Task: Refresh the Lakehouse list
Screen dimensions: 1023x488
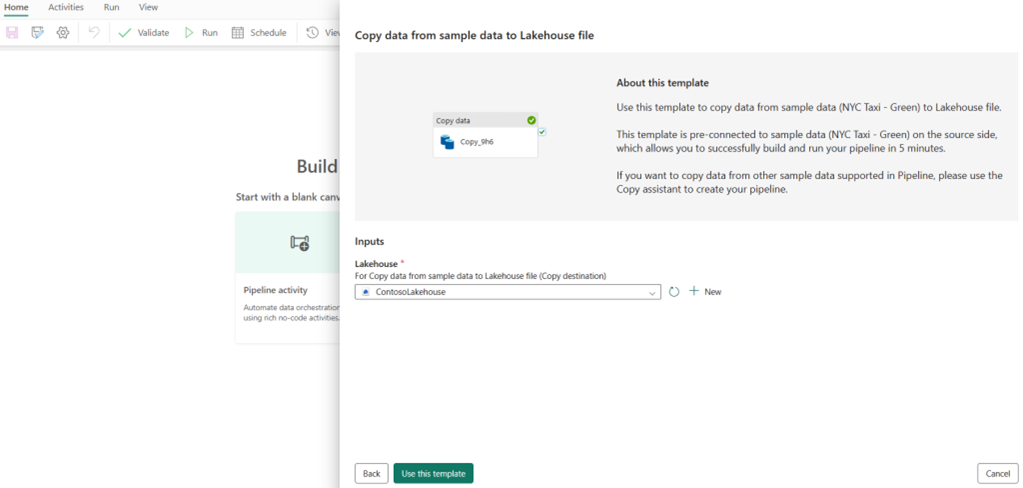Action: pyautogui.click(x=674, y=292)
